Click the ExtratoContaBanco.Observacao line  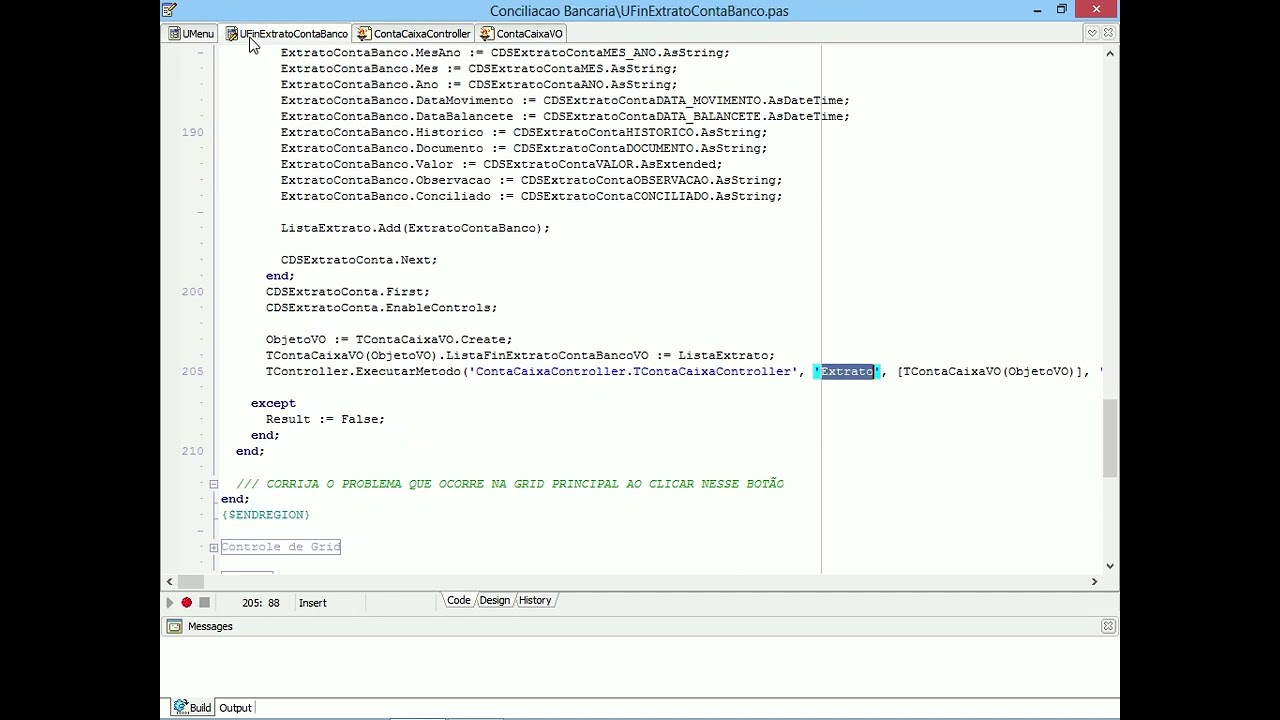tap(531, 180)
